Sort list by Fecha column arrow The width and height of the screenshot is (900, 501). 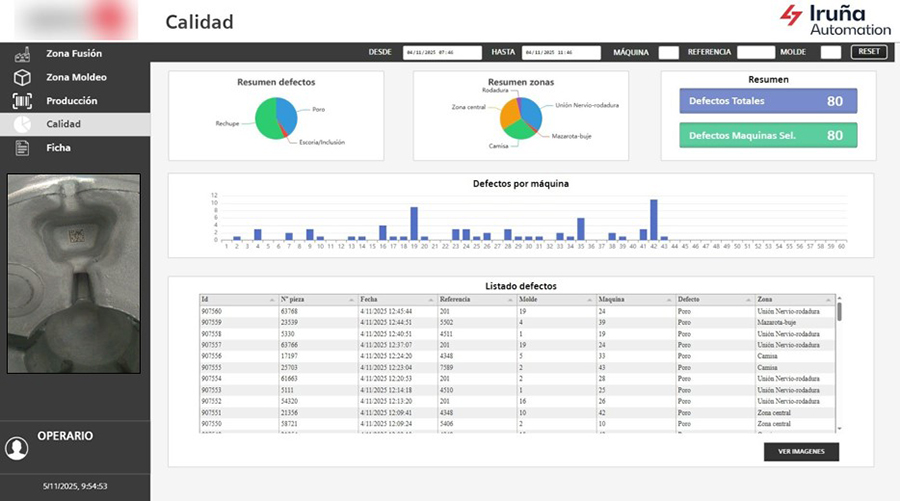click(x=431, y=300)
